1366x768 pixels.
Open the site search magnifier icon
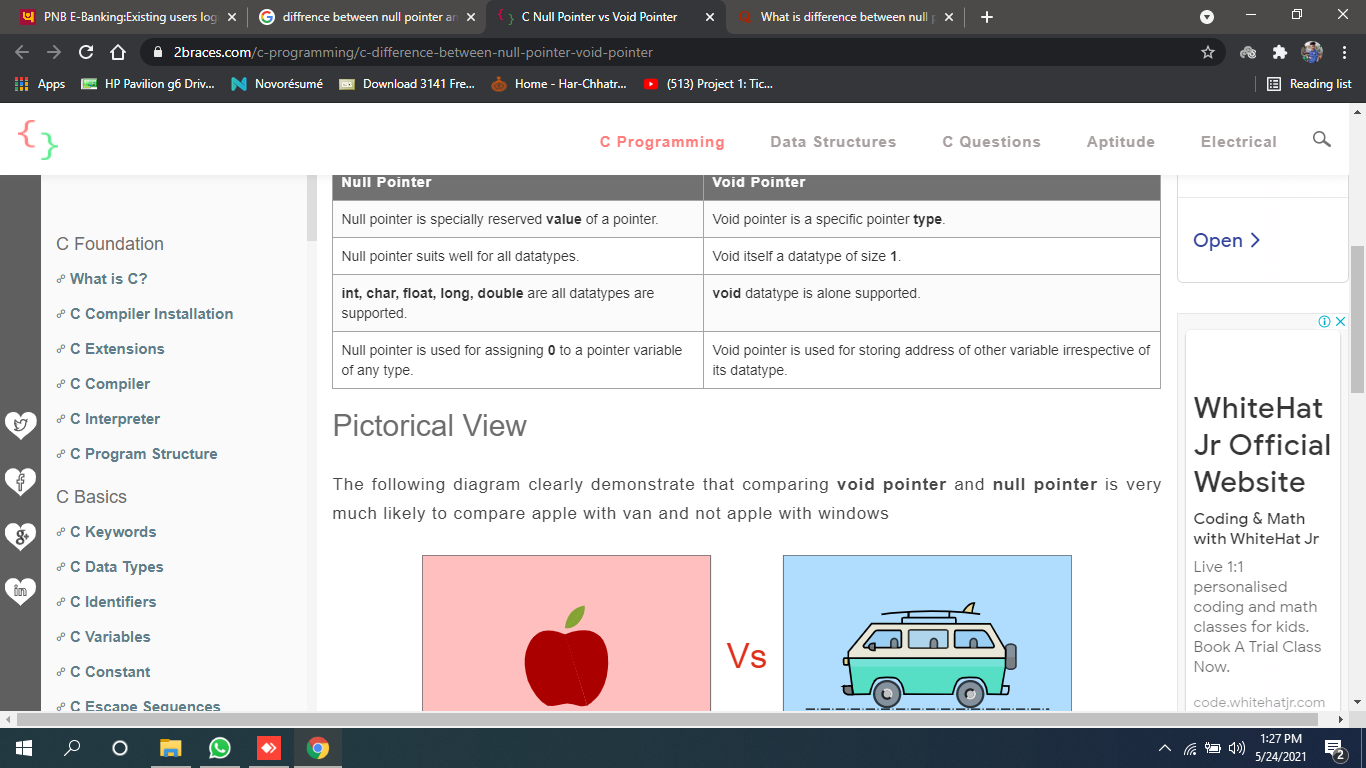pos(1321,140)
